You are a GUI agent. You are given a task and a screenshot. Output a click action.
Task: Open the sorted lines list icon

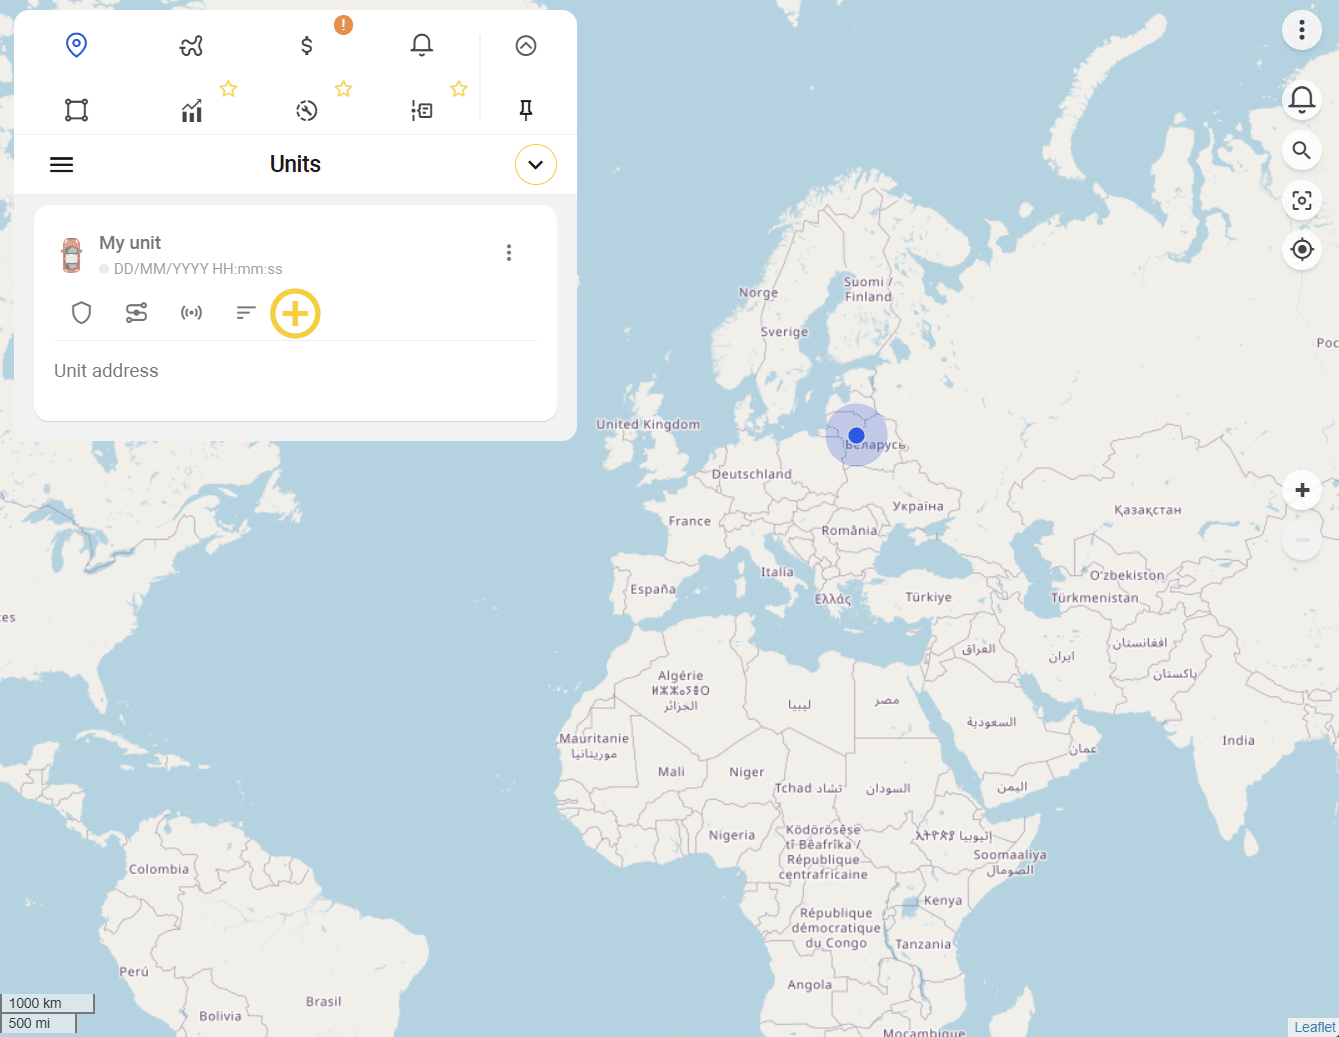246,313
